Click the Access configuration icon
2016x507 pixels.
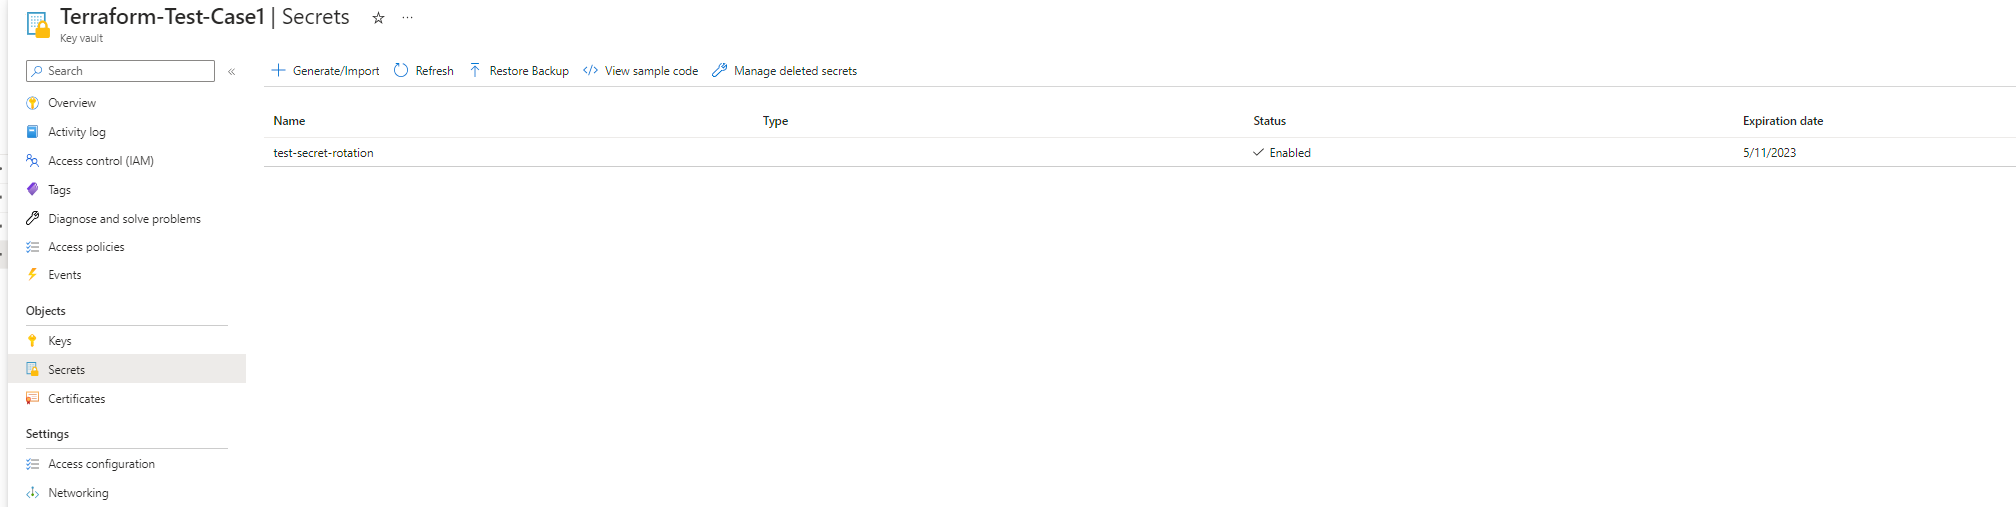[x=33, y=464]
